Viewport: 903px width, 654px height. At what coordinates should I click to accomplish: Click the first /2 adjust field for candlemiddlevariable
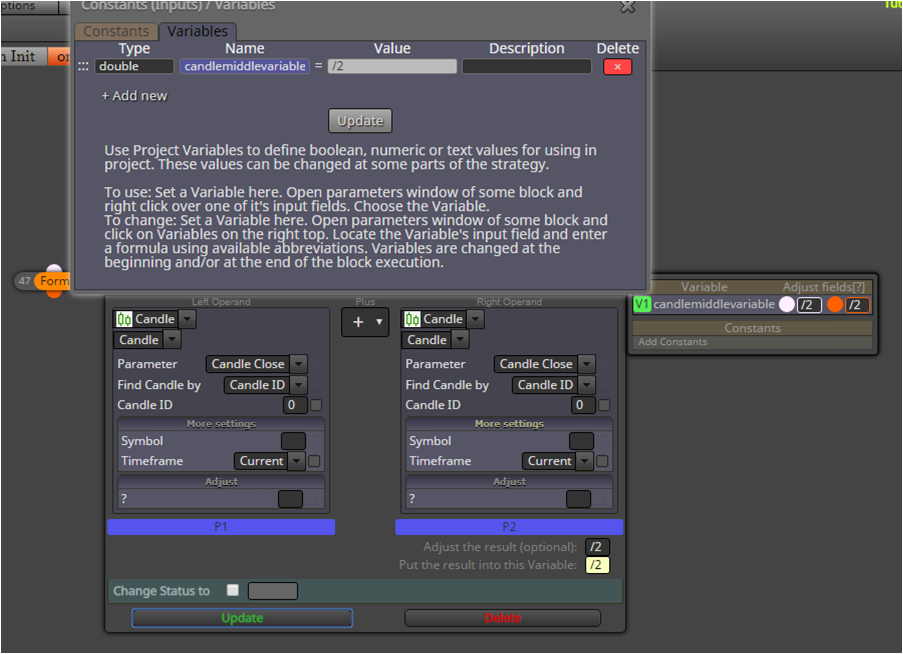coord(809,305)
